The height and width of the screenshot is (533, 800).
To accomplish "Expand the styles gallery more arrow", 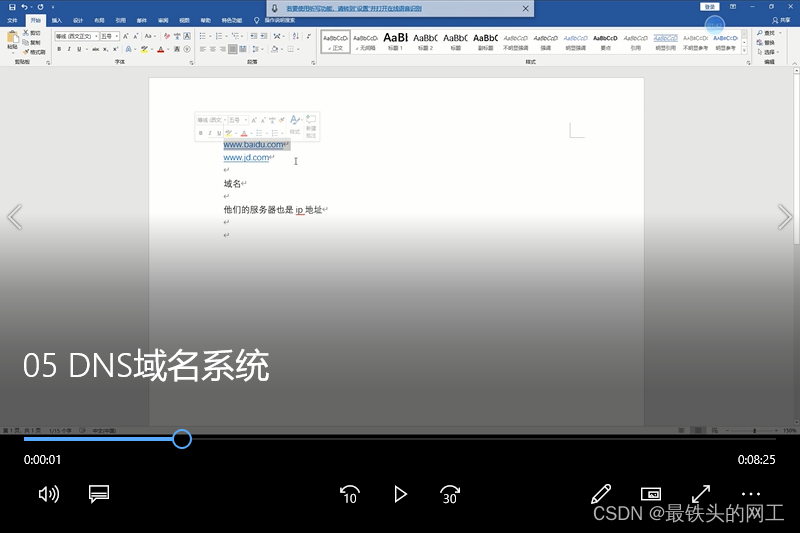I will (744, 50).
